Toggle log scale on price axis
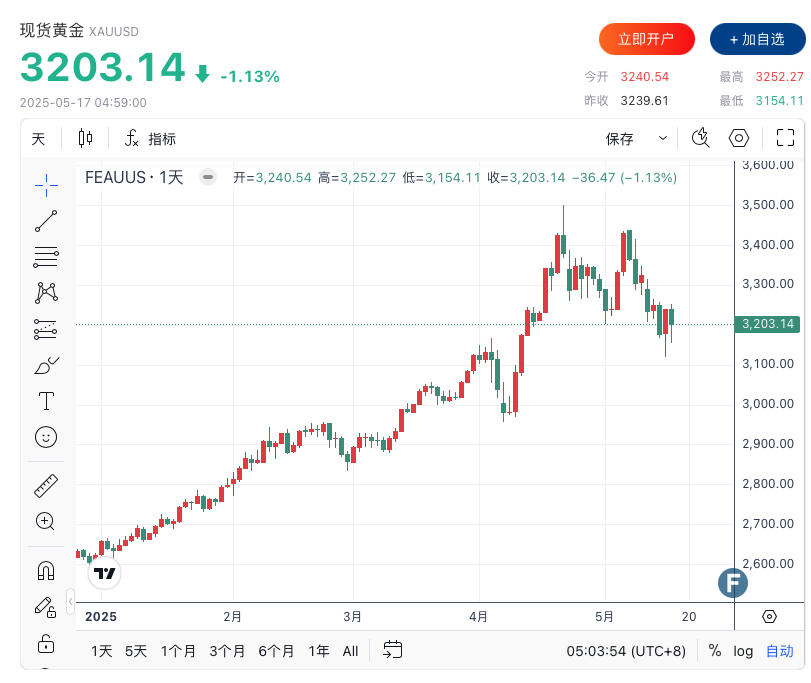This screenshot has height=683, width=811. tap(743, 651)
